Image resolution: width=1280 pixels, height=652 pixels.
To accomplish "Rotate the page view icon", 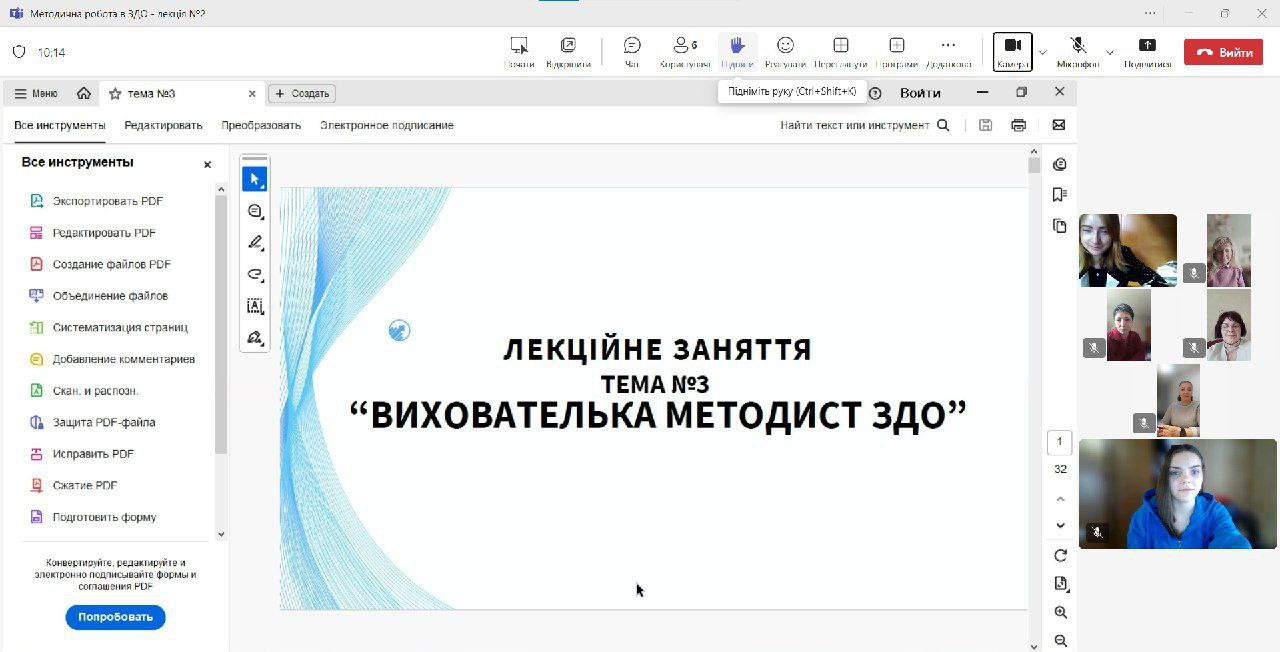I will (1060, 556).
